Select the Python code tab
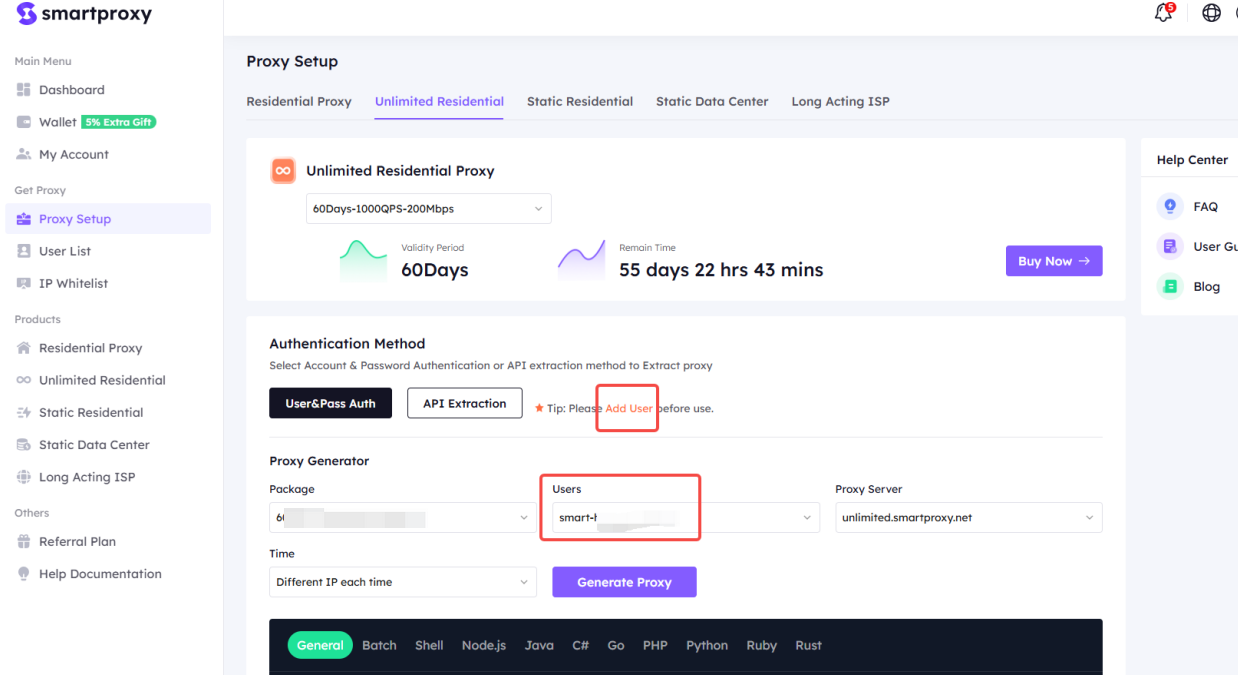Viewport: 1238px width, 675px height. coord(707,645)
